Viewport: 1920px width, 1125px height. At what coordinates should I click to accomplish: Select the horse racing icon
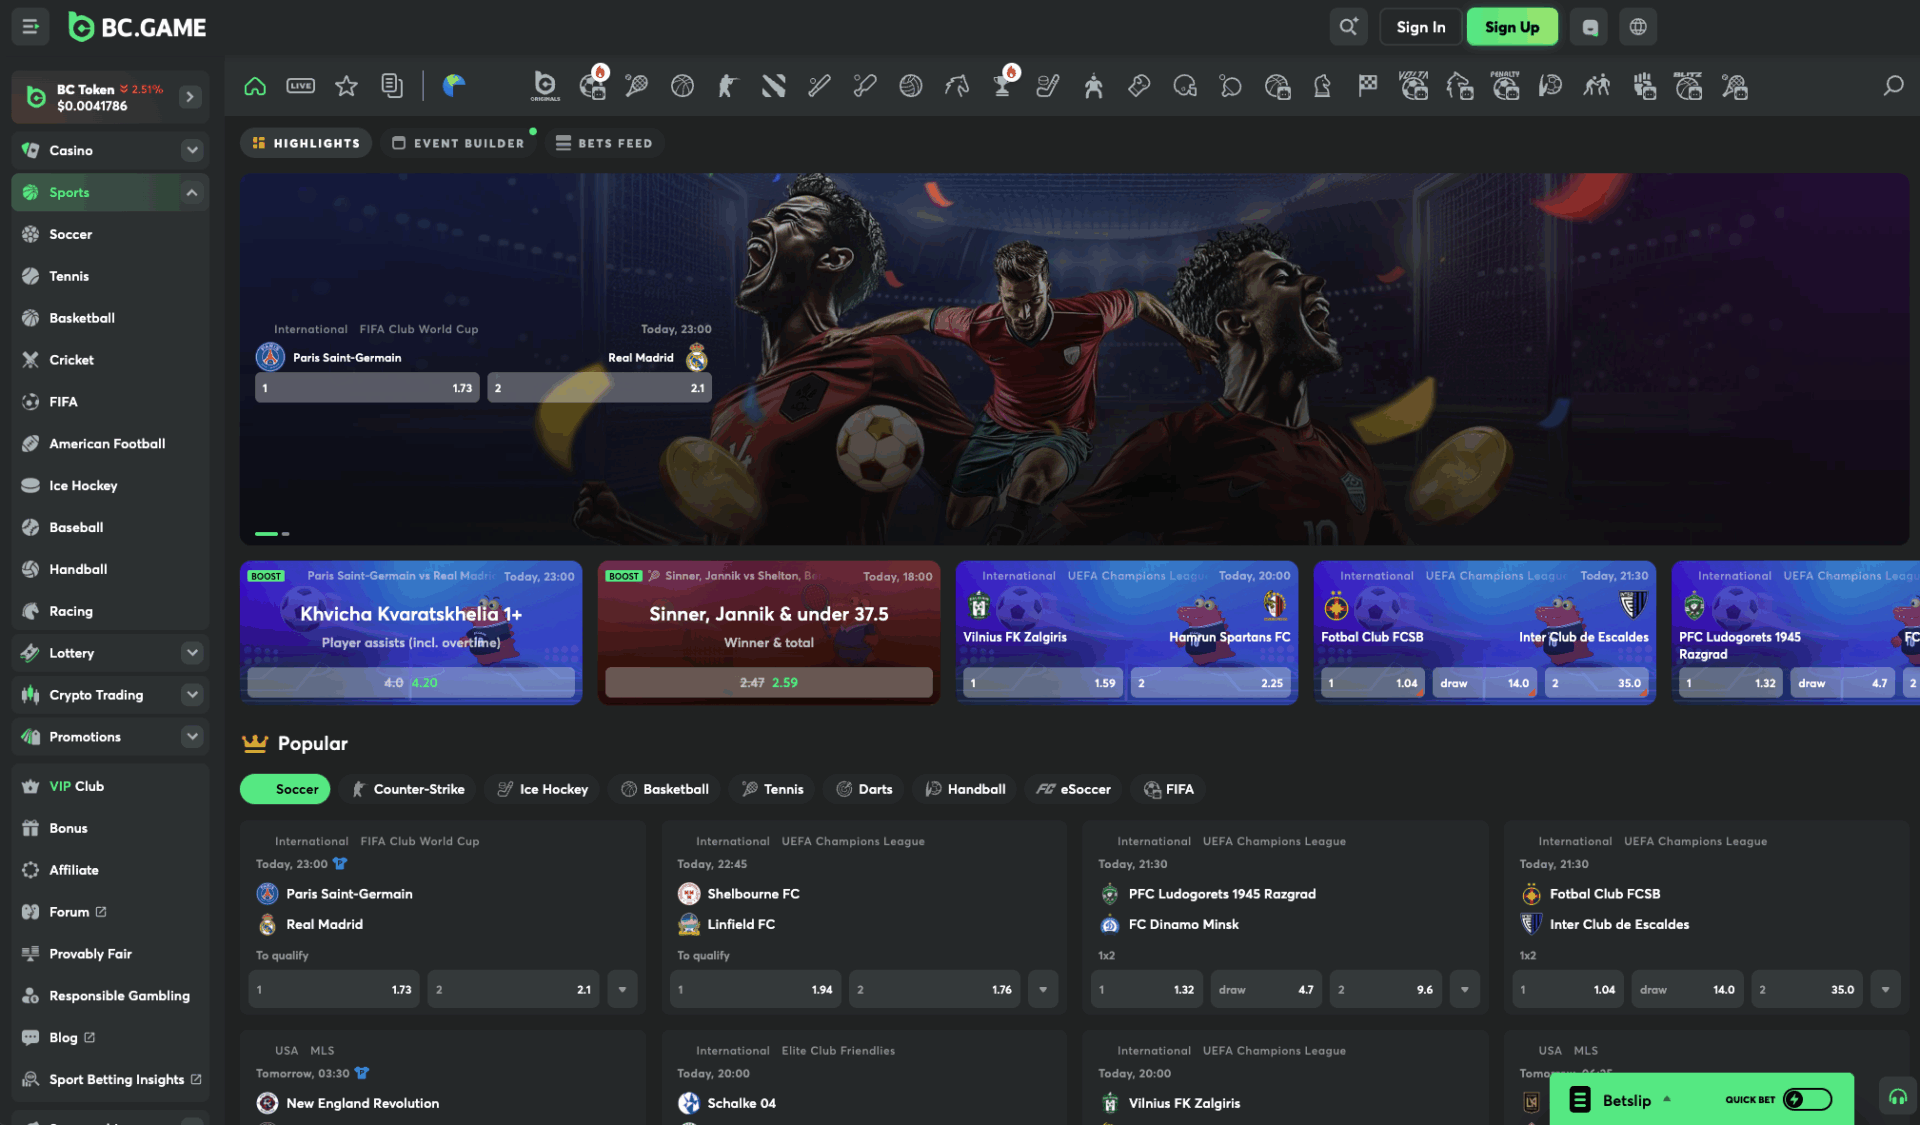tap(956, 86)
